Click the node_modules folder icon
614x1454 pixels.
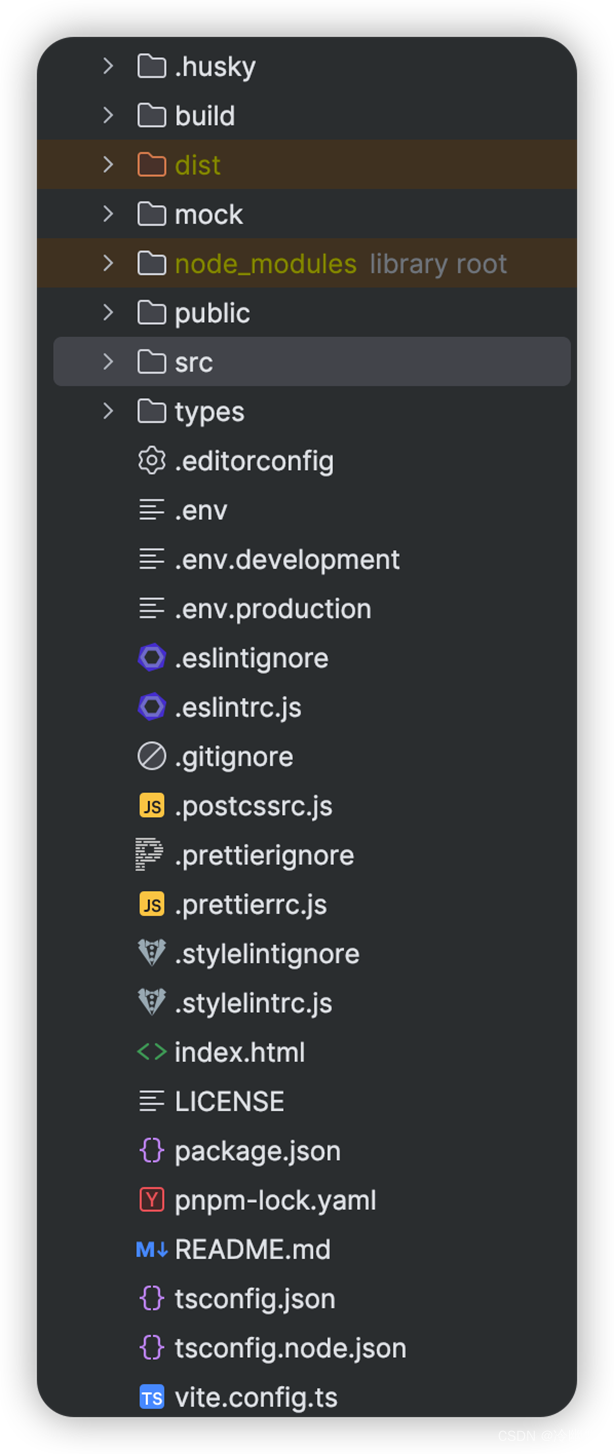point(152,263)
